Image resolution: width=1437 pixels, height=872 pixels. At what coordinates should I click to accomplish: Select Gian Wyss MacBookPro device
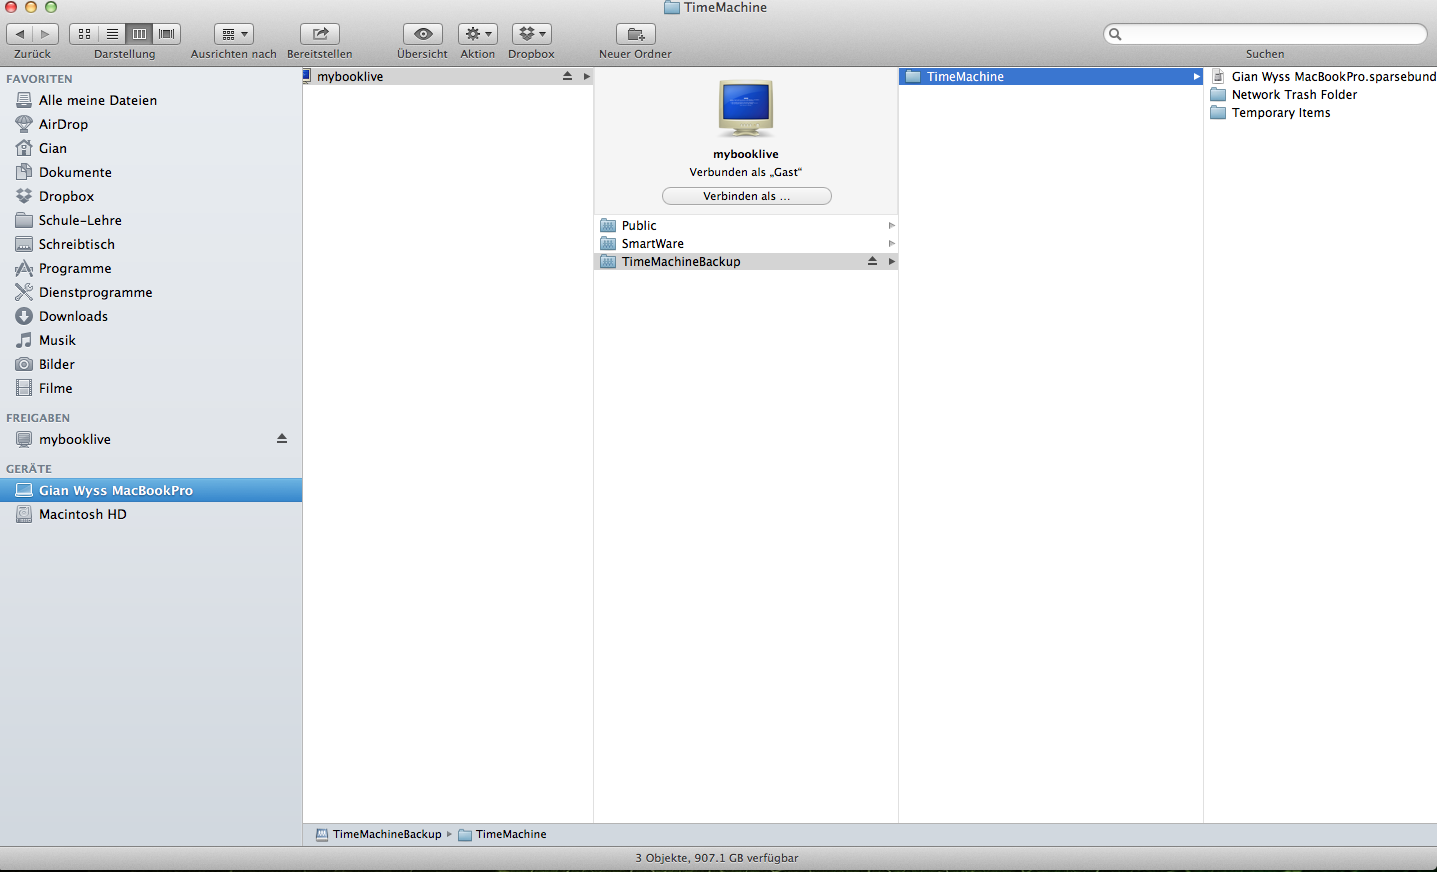[x=151, y=490]
